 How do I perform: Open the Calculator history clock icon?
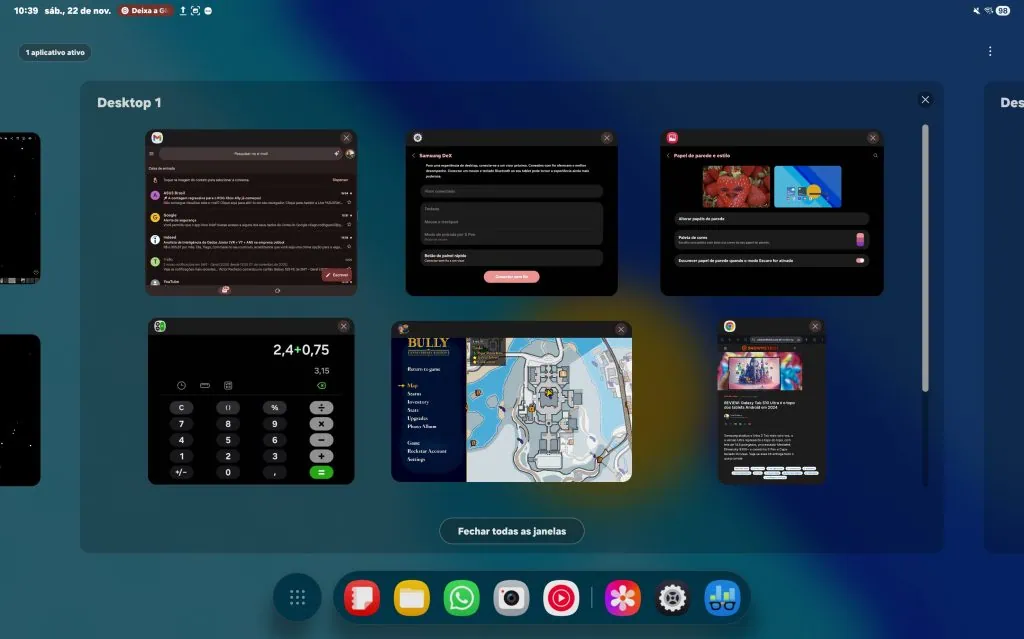[x=181, y=385]
